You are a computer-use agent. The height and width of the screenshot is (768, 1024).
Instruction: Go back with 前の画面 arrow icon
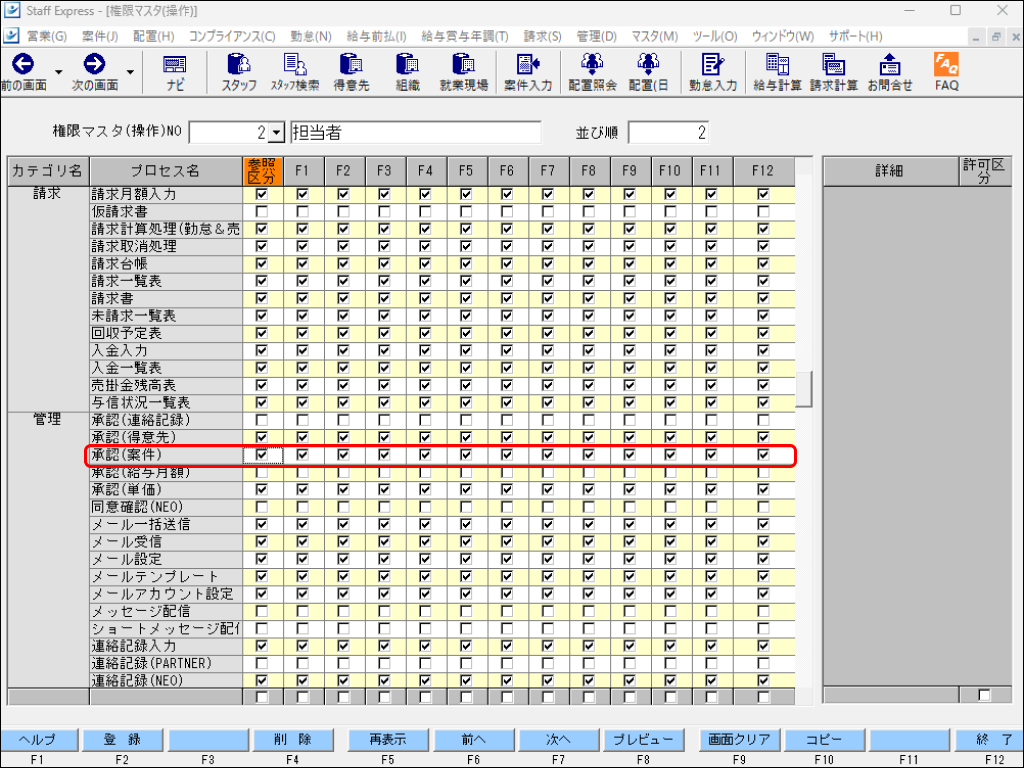23,65
